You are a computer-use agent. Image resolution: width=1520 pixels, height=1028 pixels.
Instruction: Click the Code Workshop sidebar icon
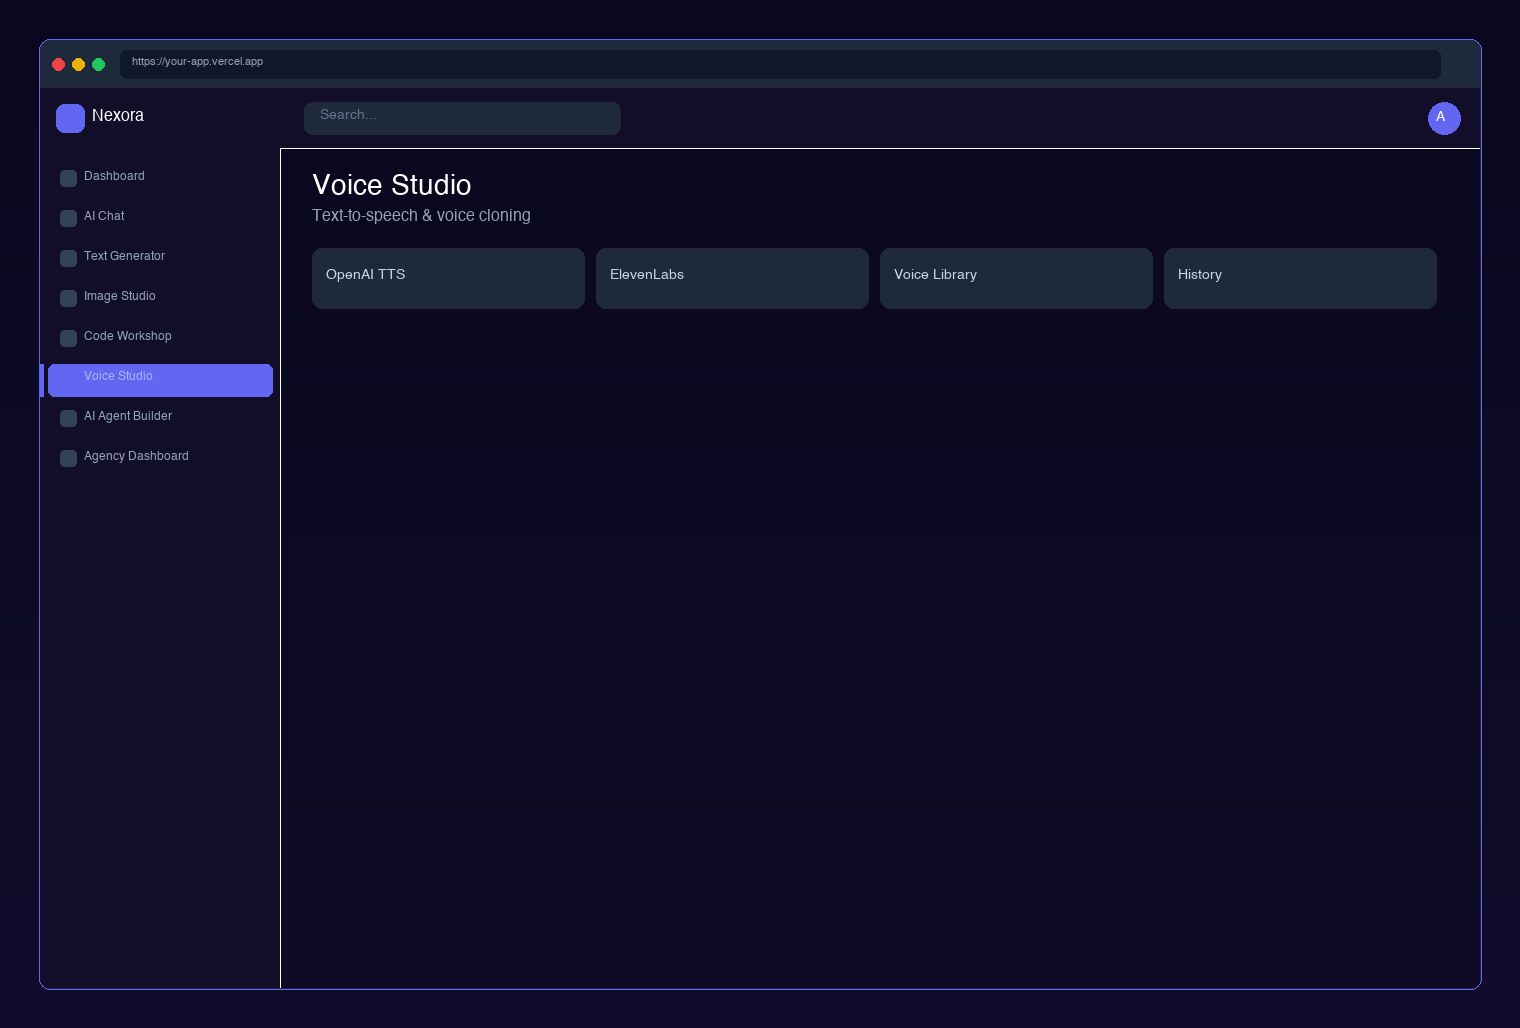click(68, 338)
